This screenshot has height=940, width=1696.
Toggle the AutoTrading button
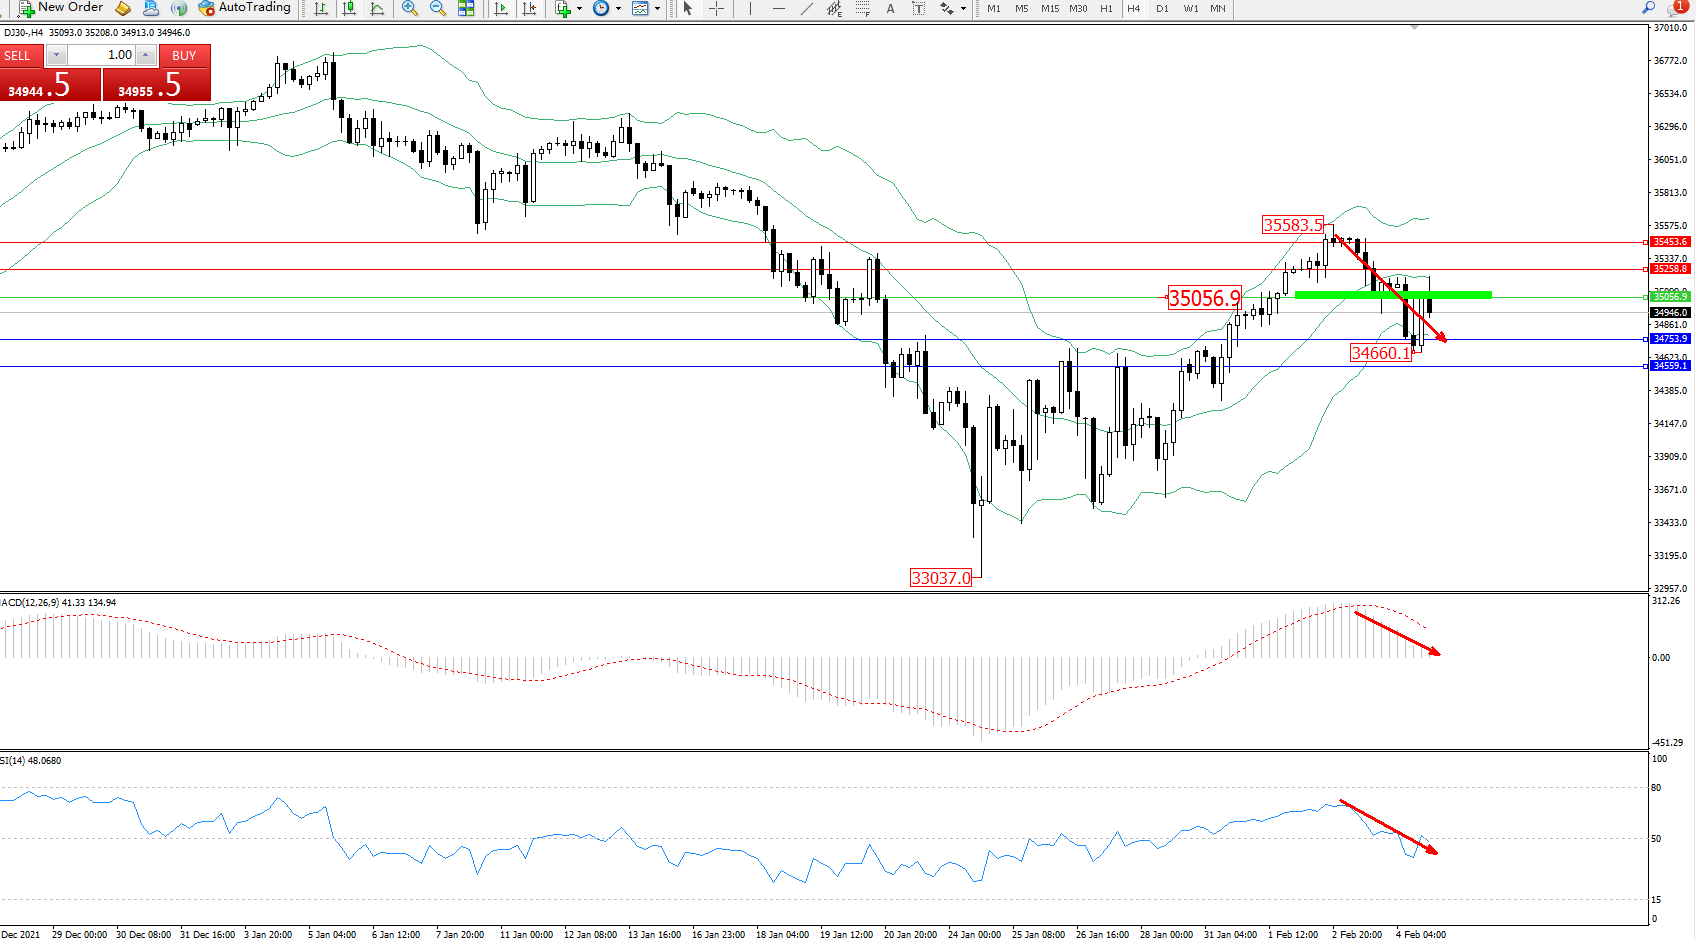(245, 8)
